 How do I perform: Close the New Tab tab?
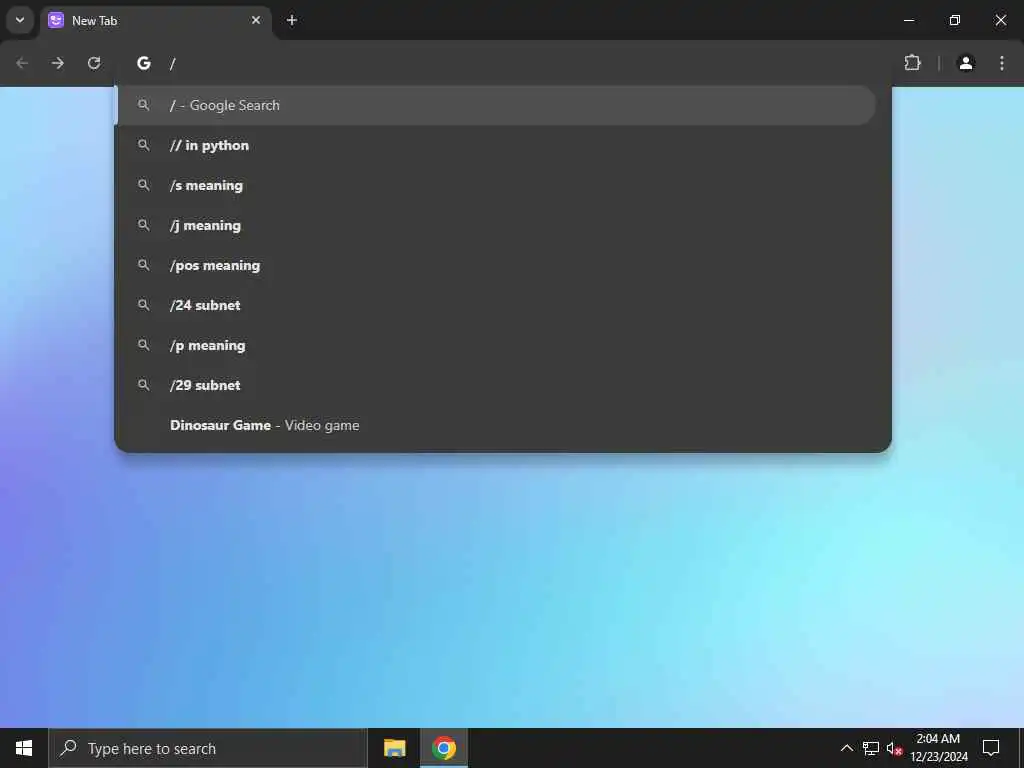[x=256, y=20]
